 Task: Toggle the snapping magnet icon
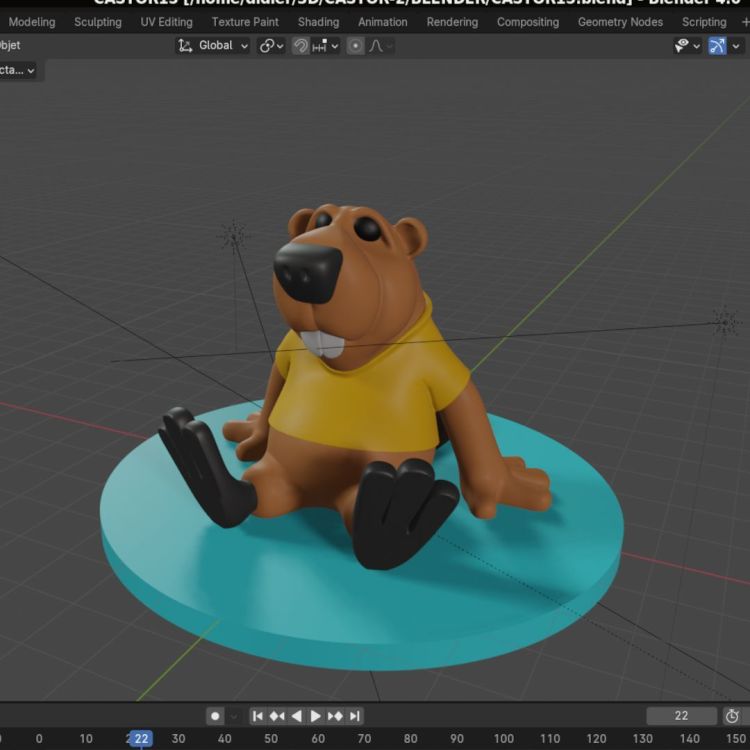point(300,46)
